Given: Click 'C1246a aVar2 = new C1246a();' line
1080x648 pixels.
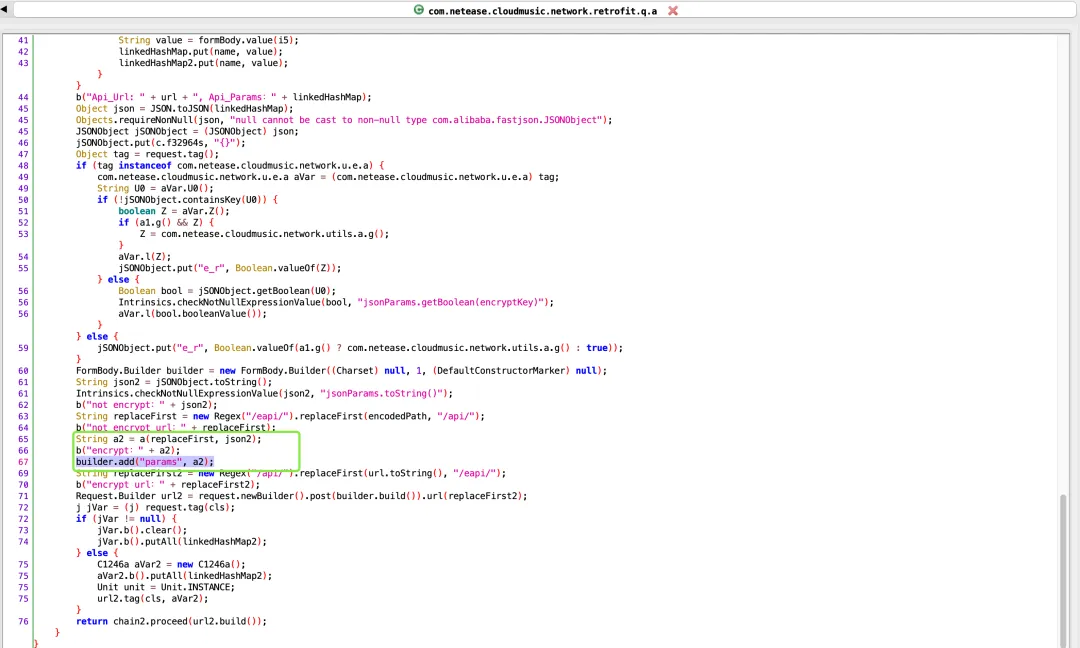Looking at the screenshot, I should pyautogui.click(x=172, y=564).
